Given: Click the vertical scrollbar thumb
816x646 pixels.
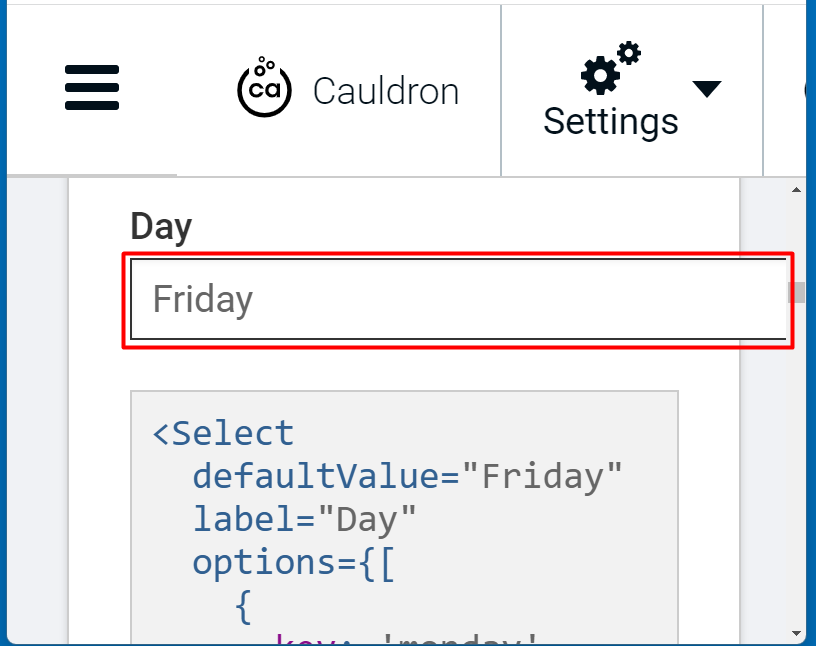Looking at the screenshot, I should click(x=796, y=293).
